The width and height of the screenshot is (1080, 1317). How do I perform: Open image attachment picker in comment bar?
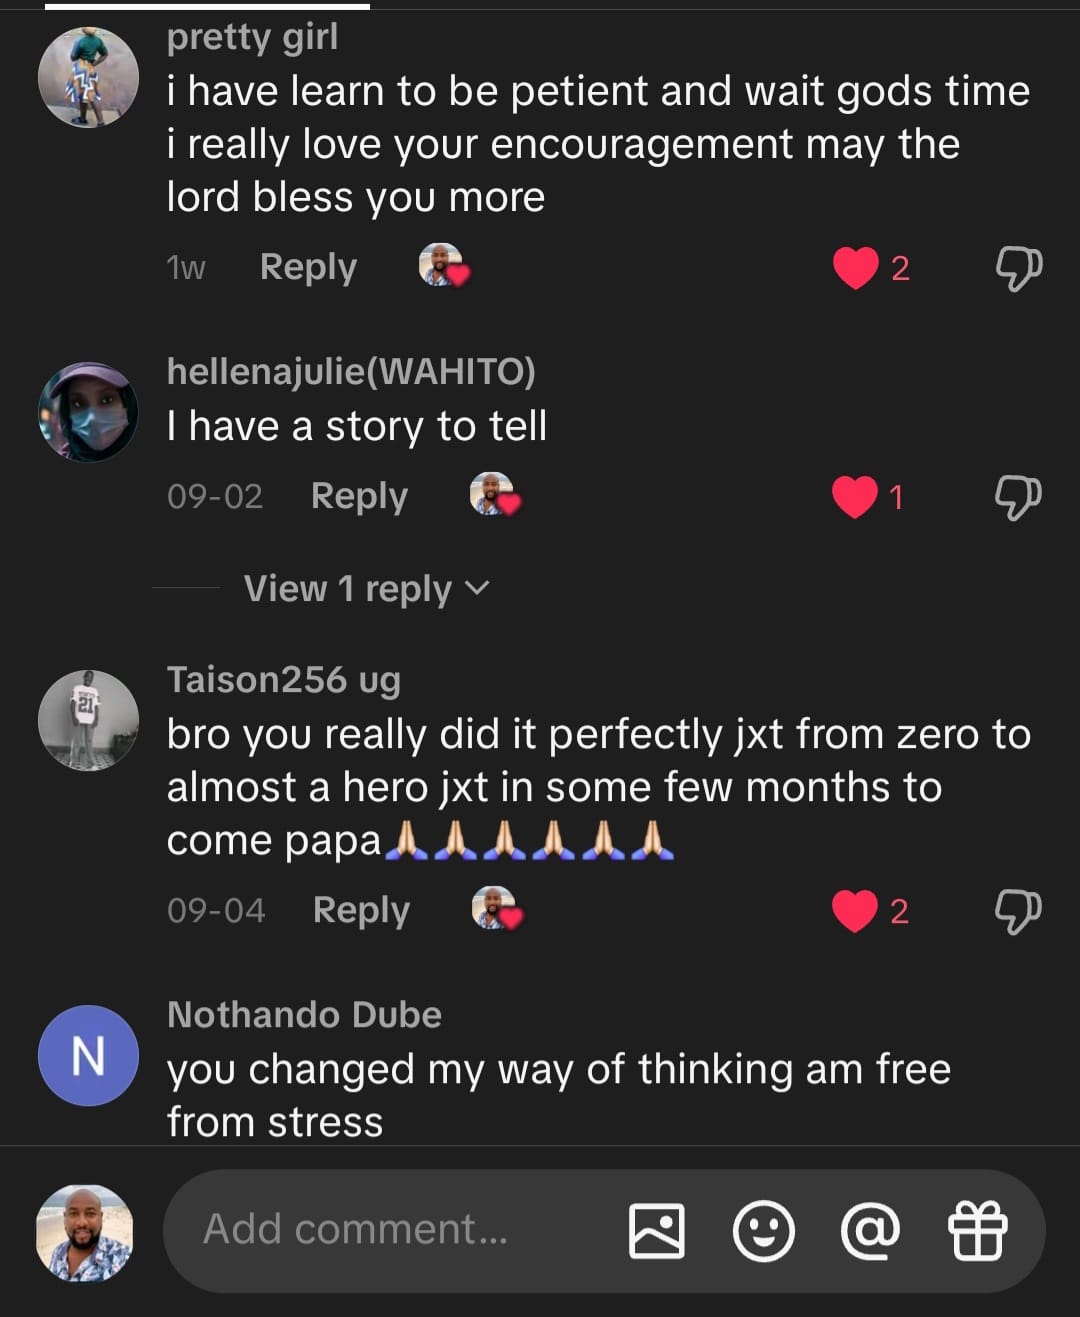(656, 1230)
